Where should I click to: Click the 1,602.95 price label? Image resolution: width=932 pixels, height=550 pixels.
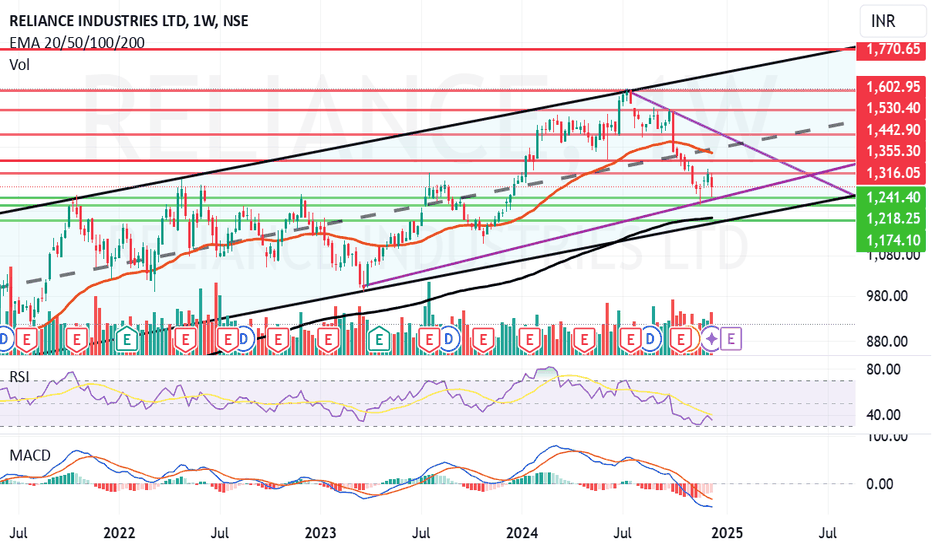891,87
